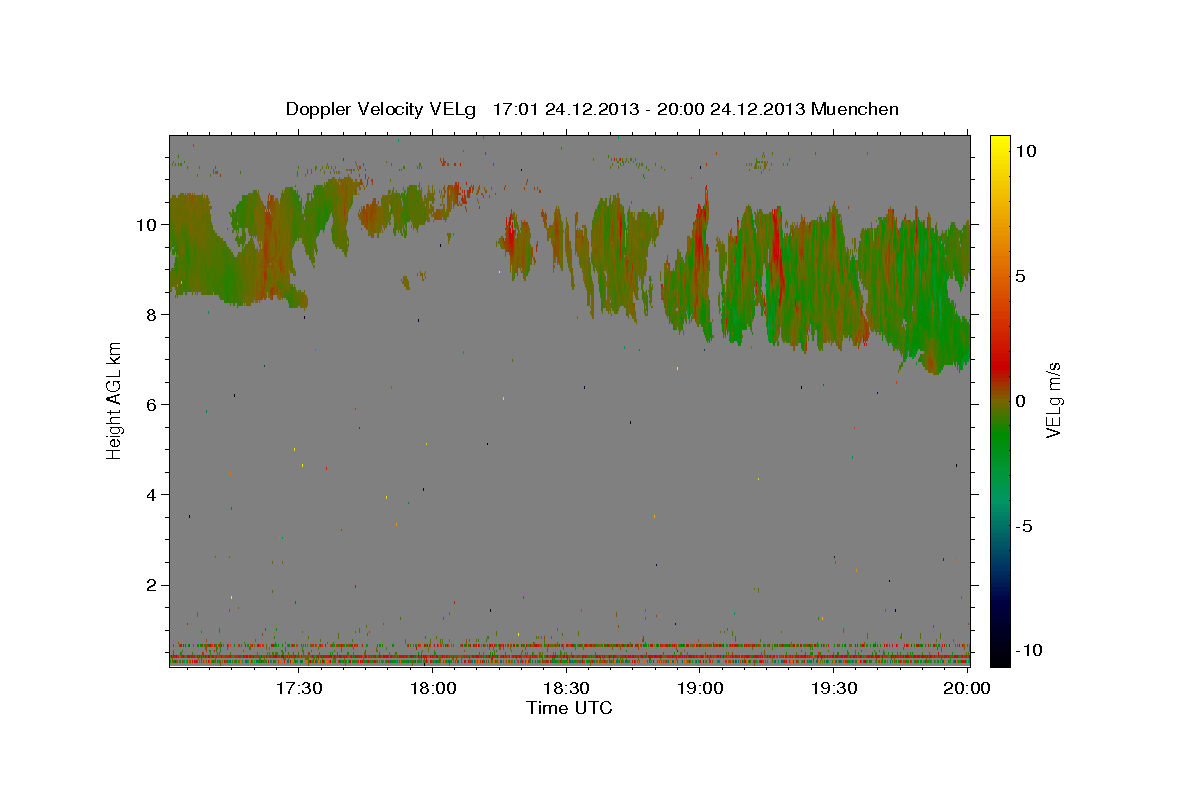Click the 'Time UTC' axis label
This screenshot has height=800, width=1200.
[569, 708]
